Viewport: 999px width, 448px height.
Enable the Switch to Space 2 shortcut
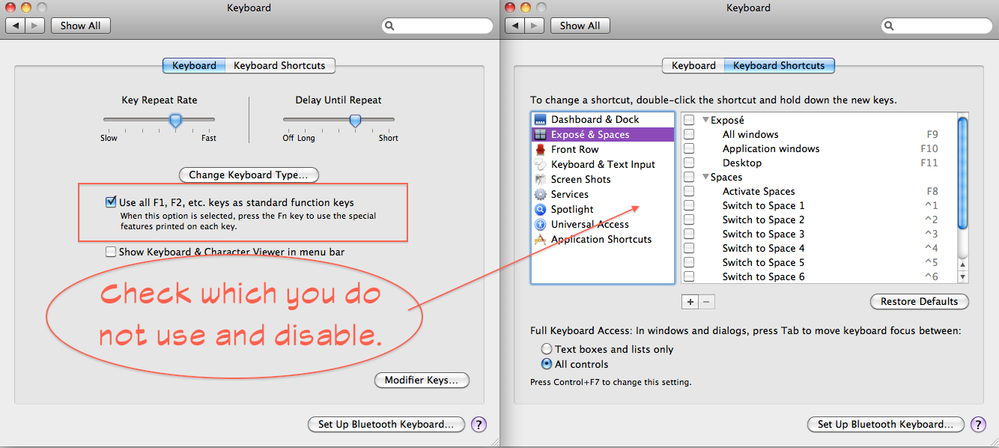tap(689, 220)
